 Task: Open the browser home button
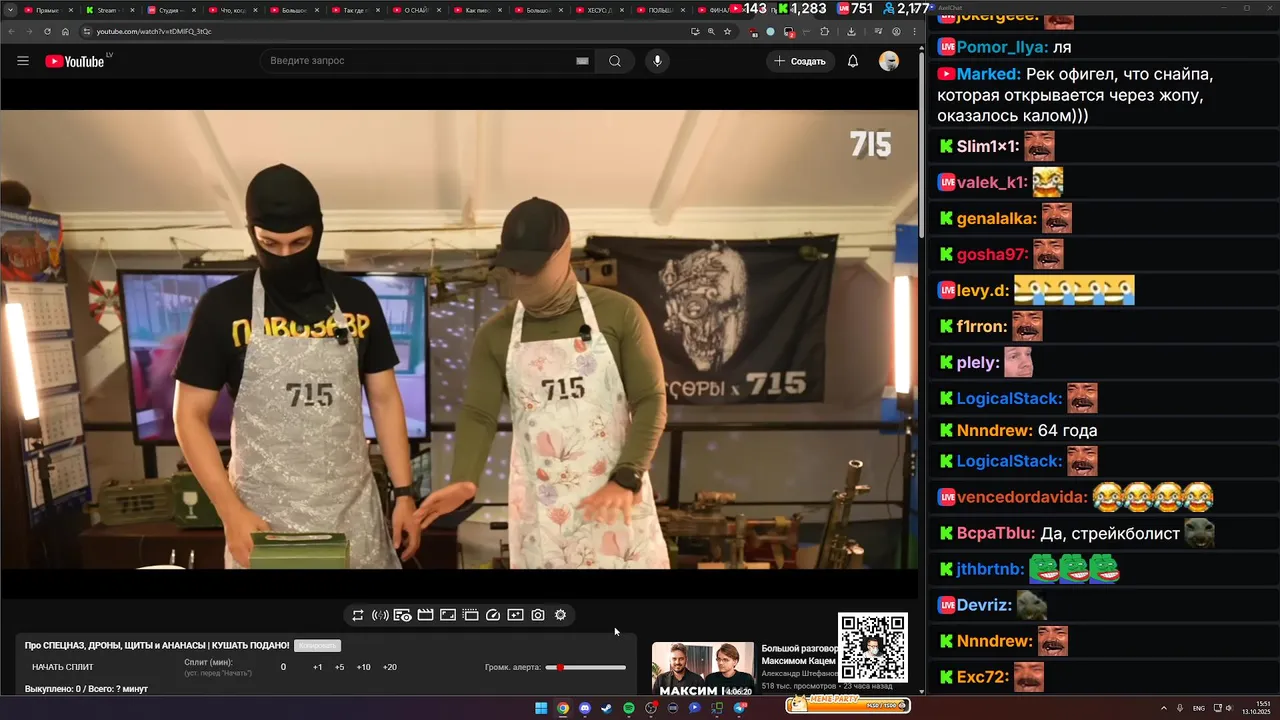coord(65,31)
